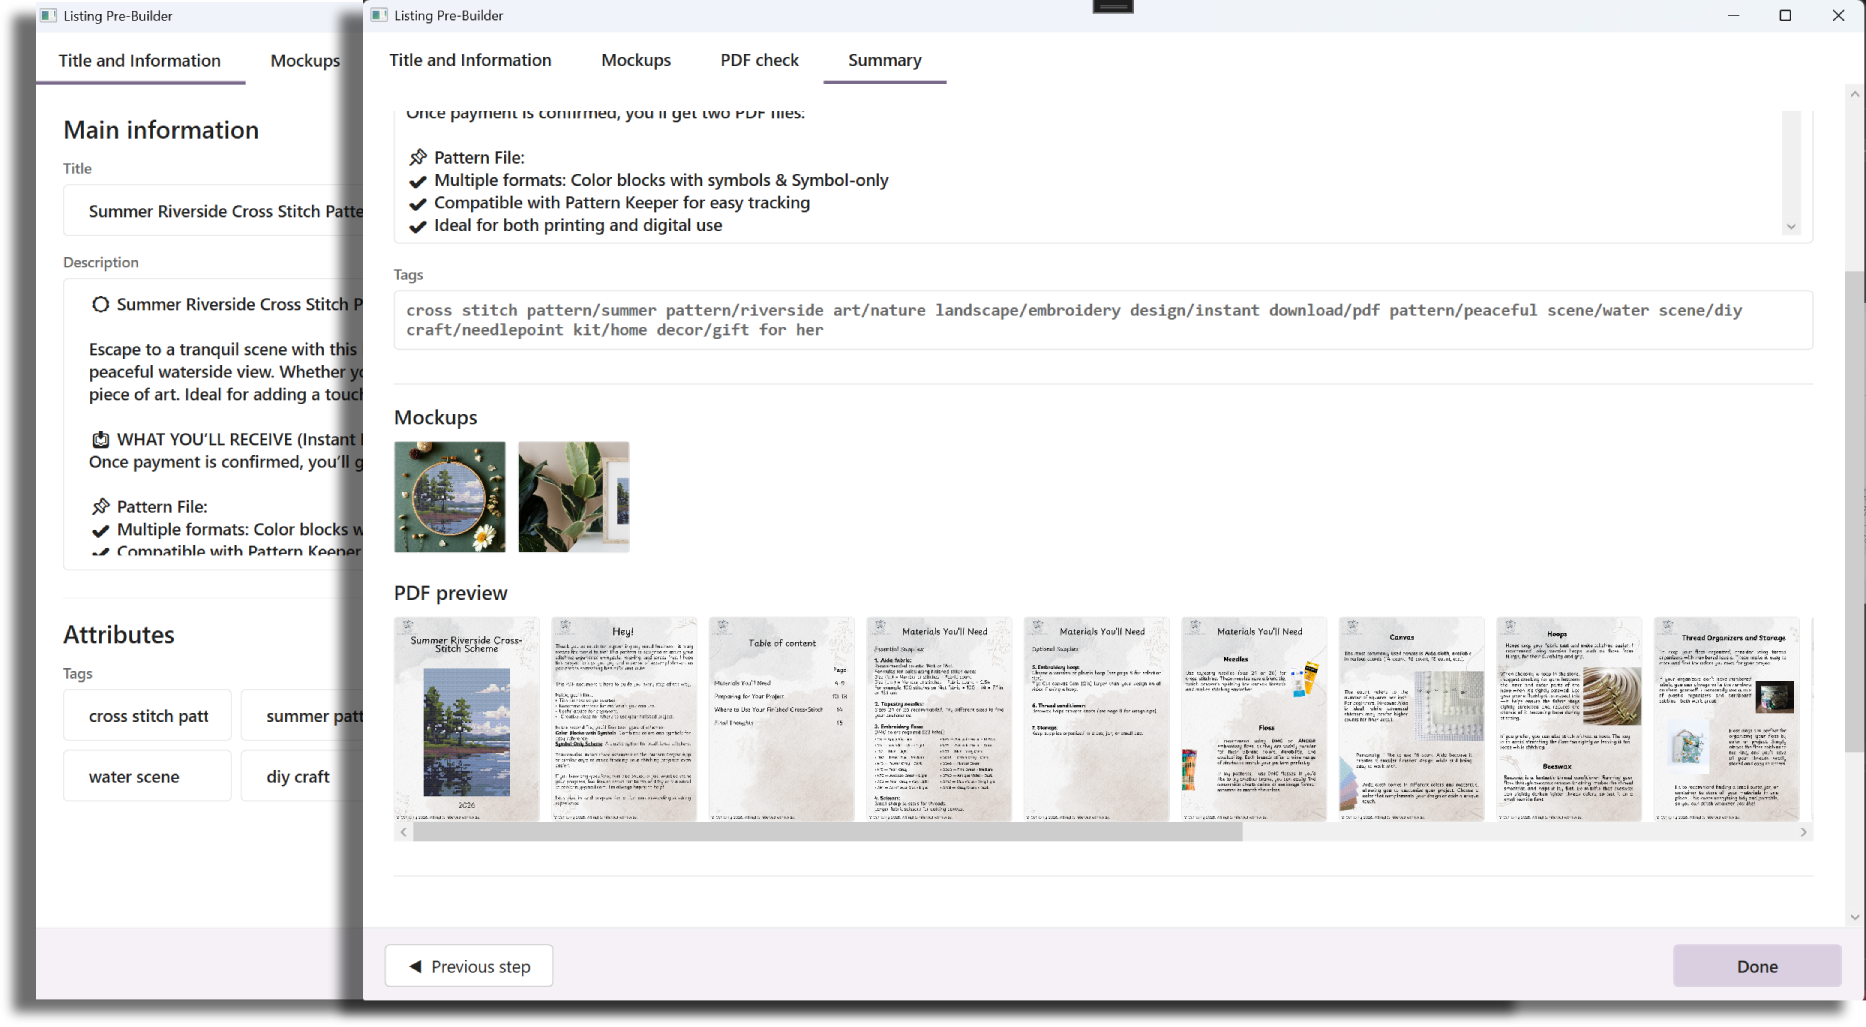Click the main page scroll-up arrow

(x=1855, y=94)
